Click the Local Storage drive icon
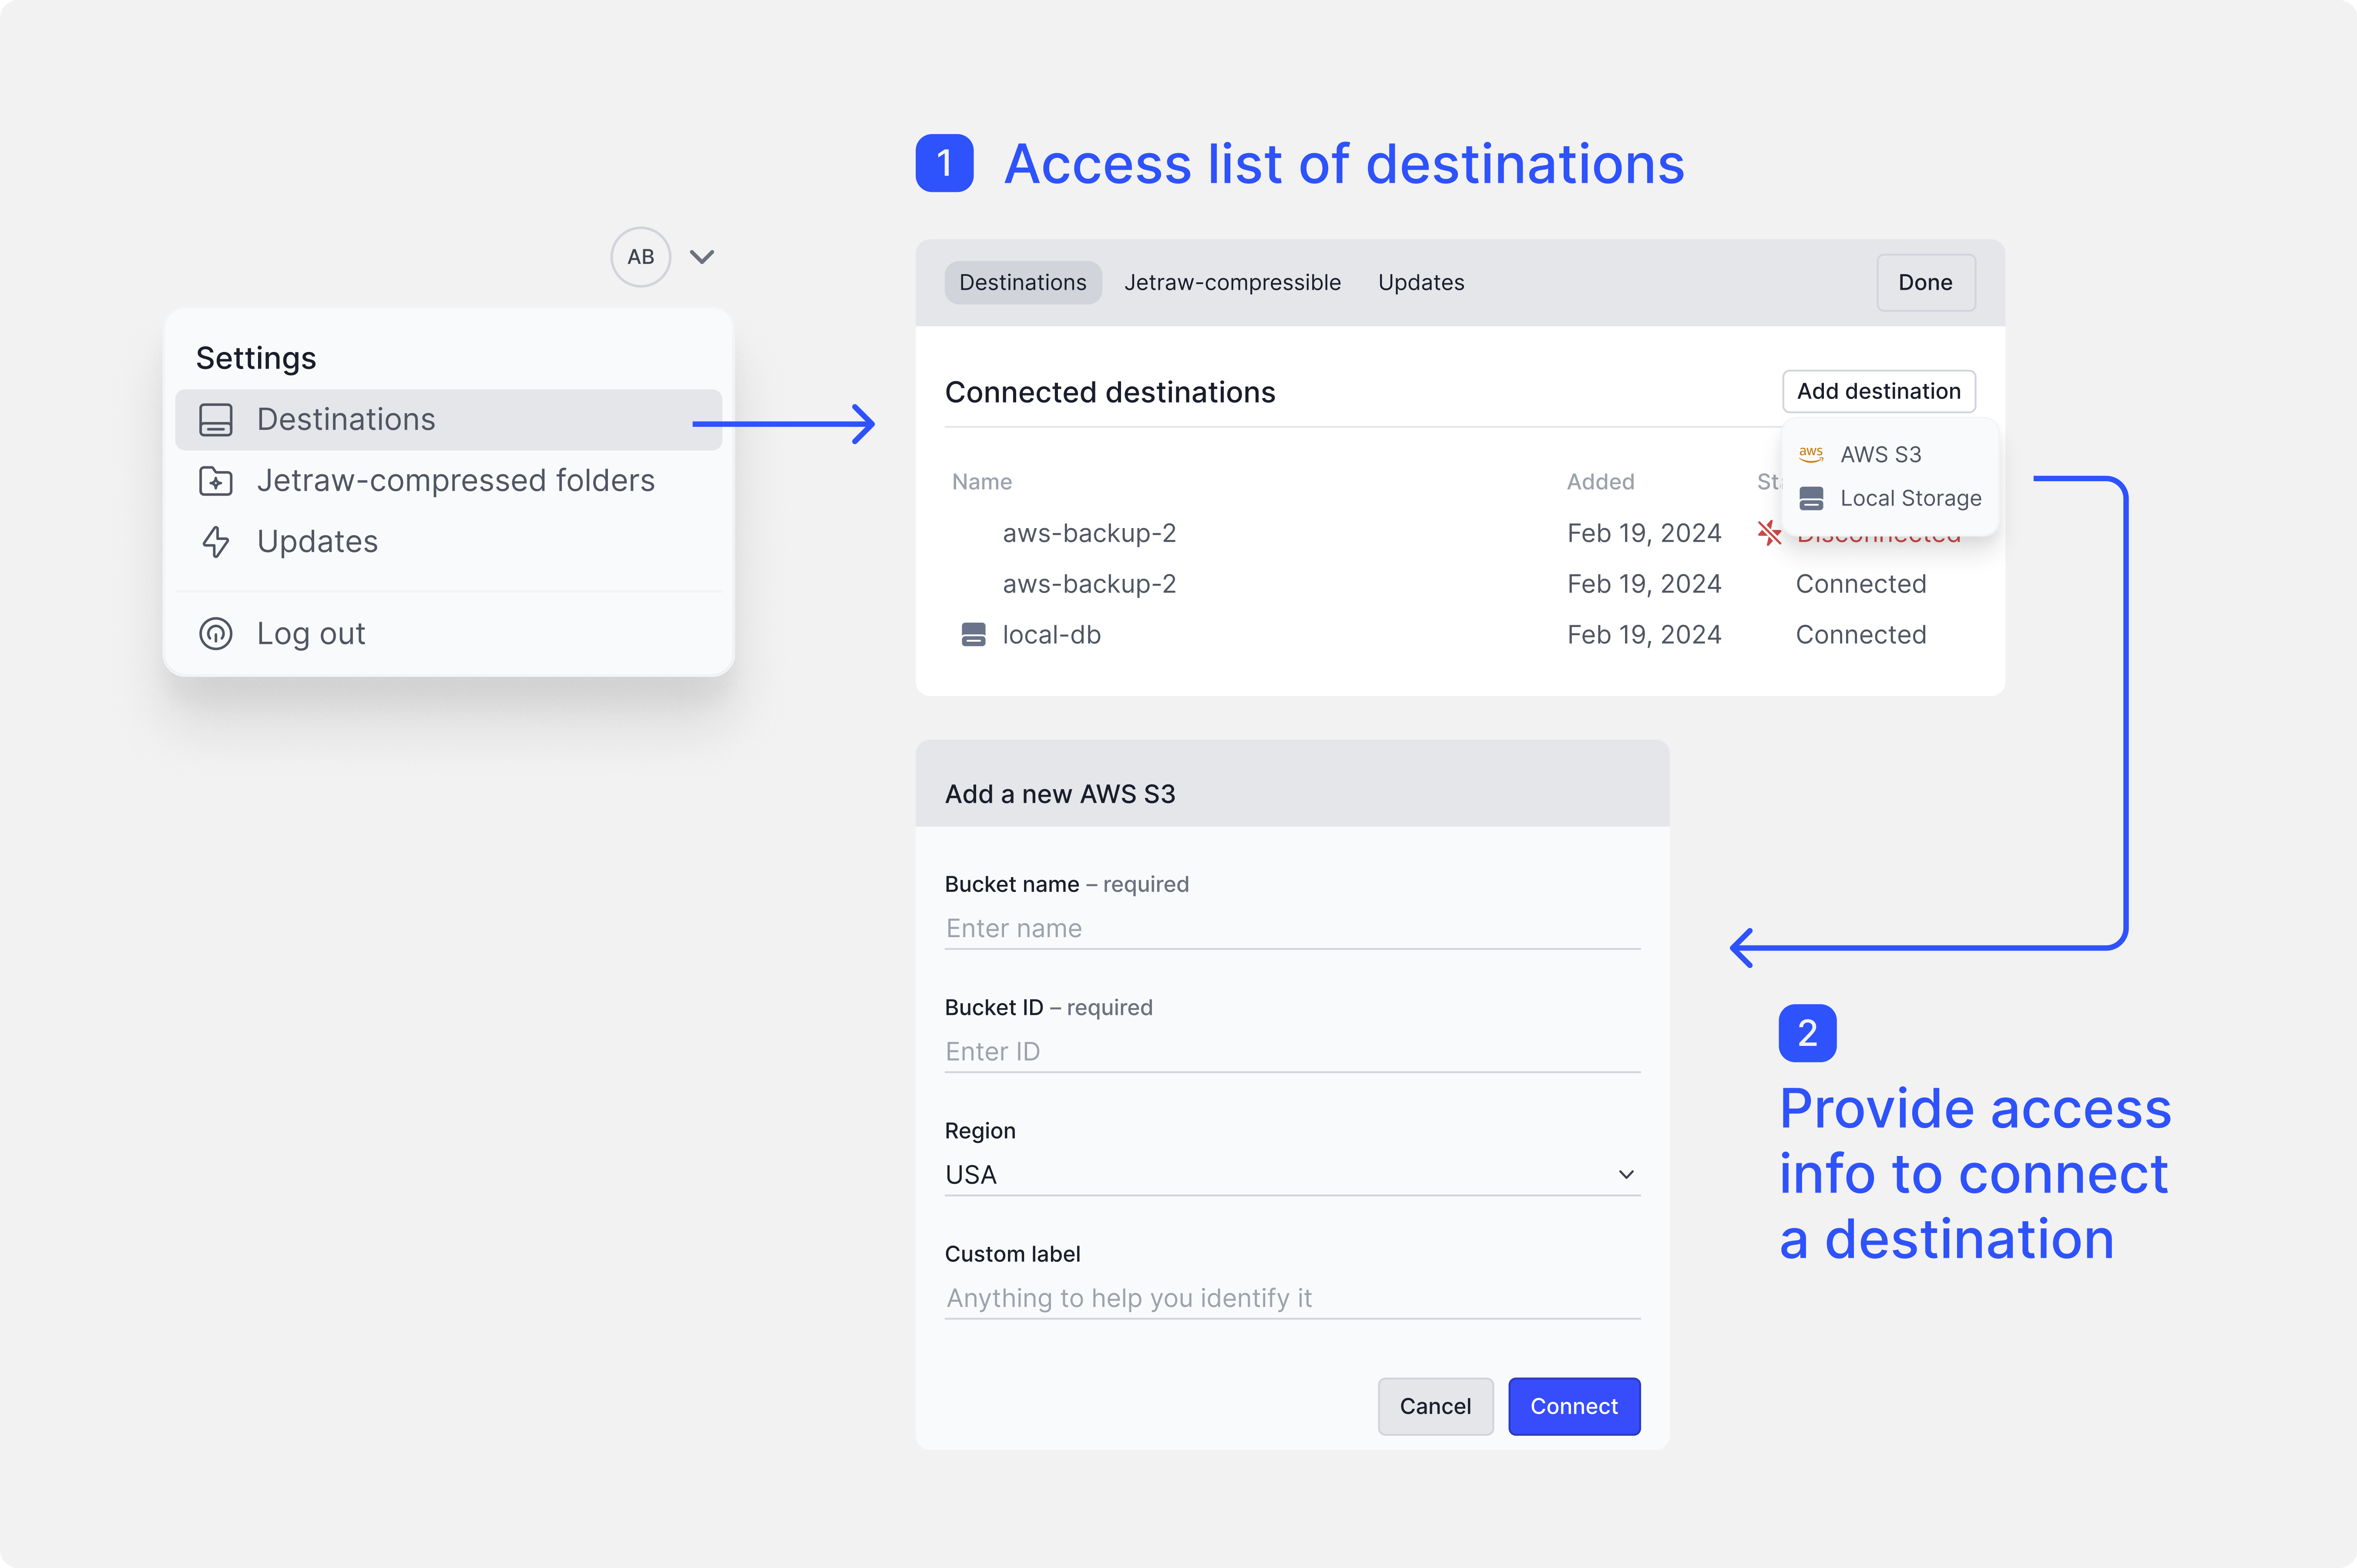2357x1568 pixels. [x=1811, y=498]
